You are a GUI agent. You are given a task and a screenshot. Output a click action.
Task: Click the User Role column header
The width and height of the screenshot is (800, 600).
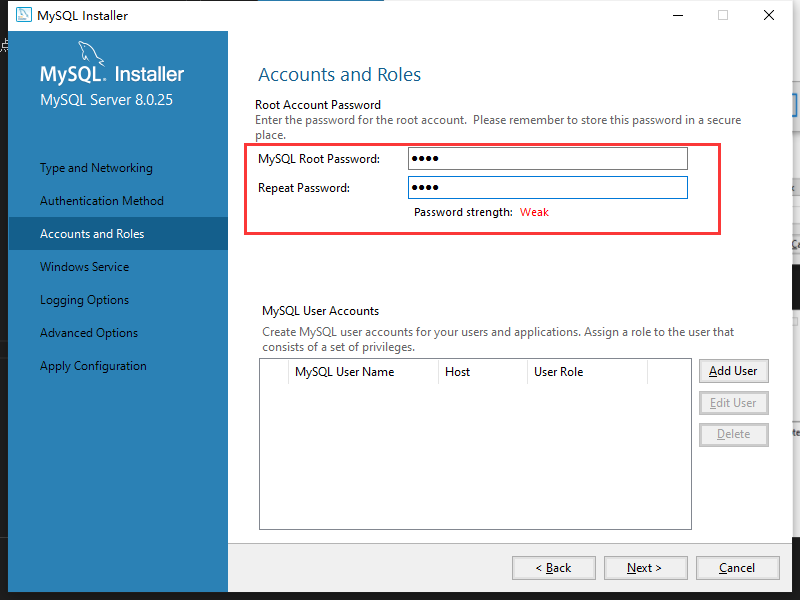tap(558, 372)
